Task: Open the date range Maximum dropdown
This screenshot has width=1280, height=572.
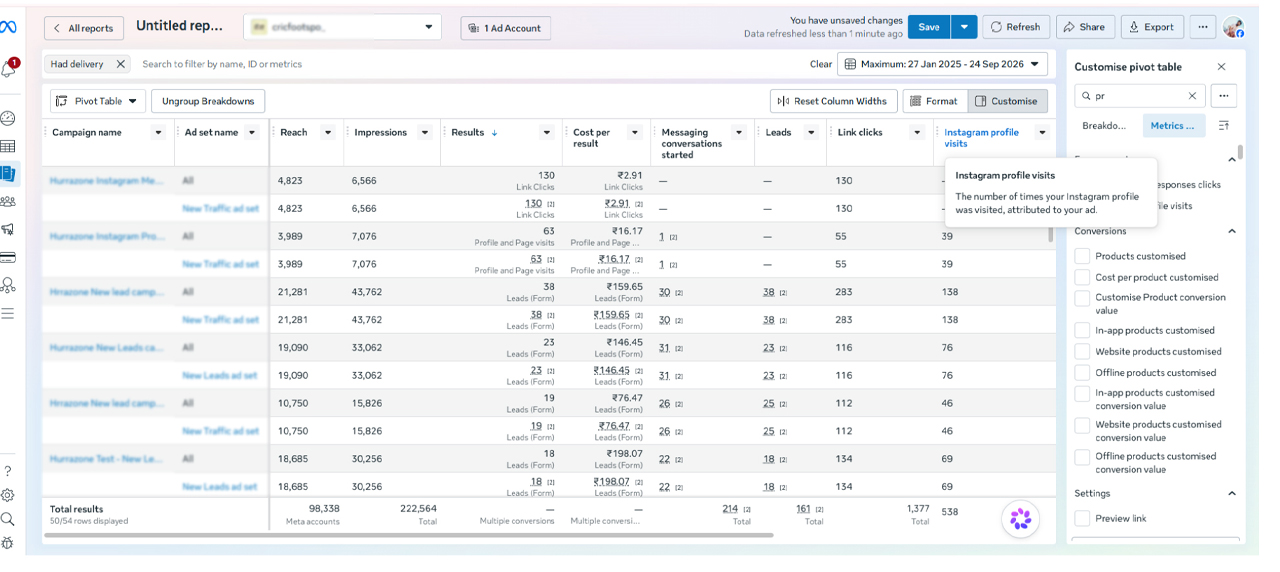Action: (942, 64)
